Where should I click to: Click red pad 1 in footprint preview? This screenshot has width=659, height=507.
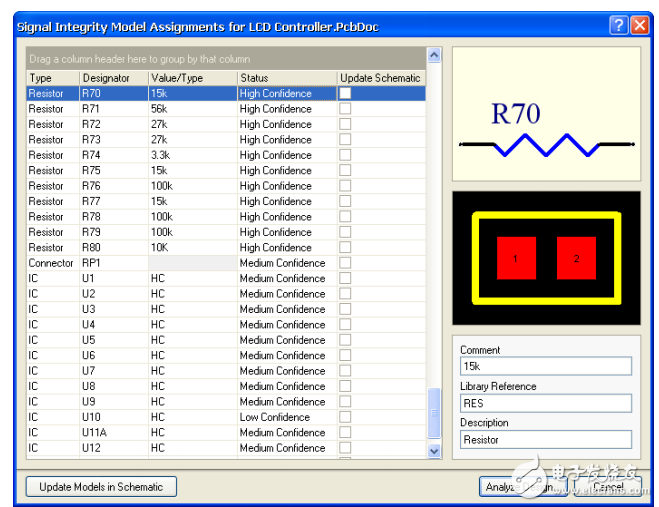516,258
